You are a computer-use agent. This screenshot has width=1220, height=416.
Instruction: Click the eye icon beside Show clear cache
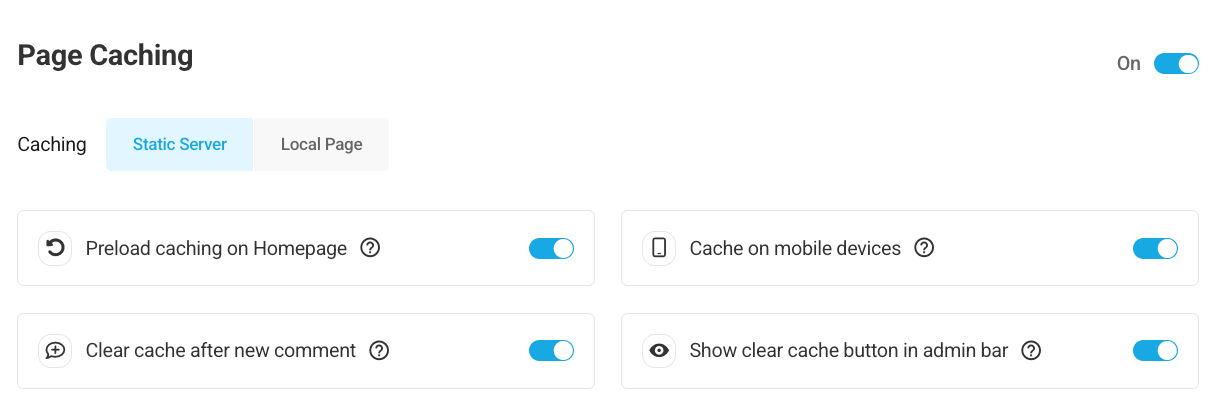[x=659, y=351]
